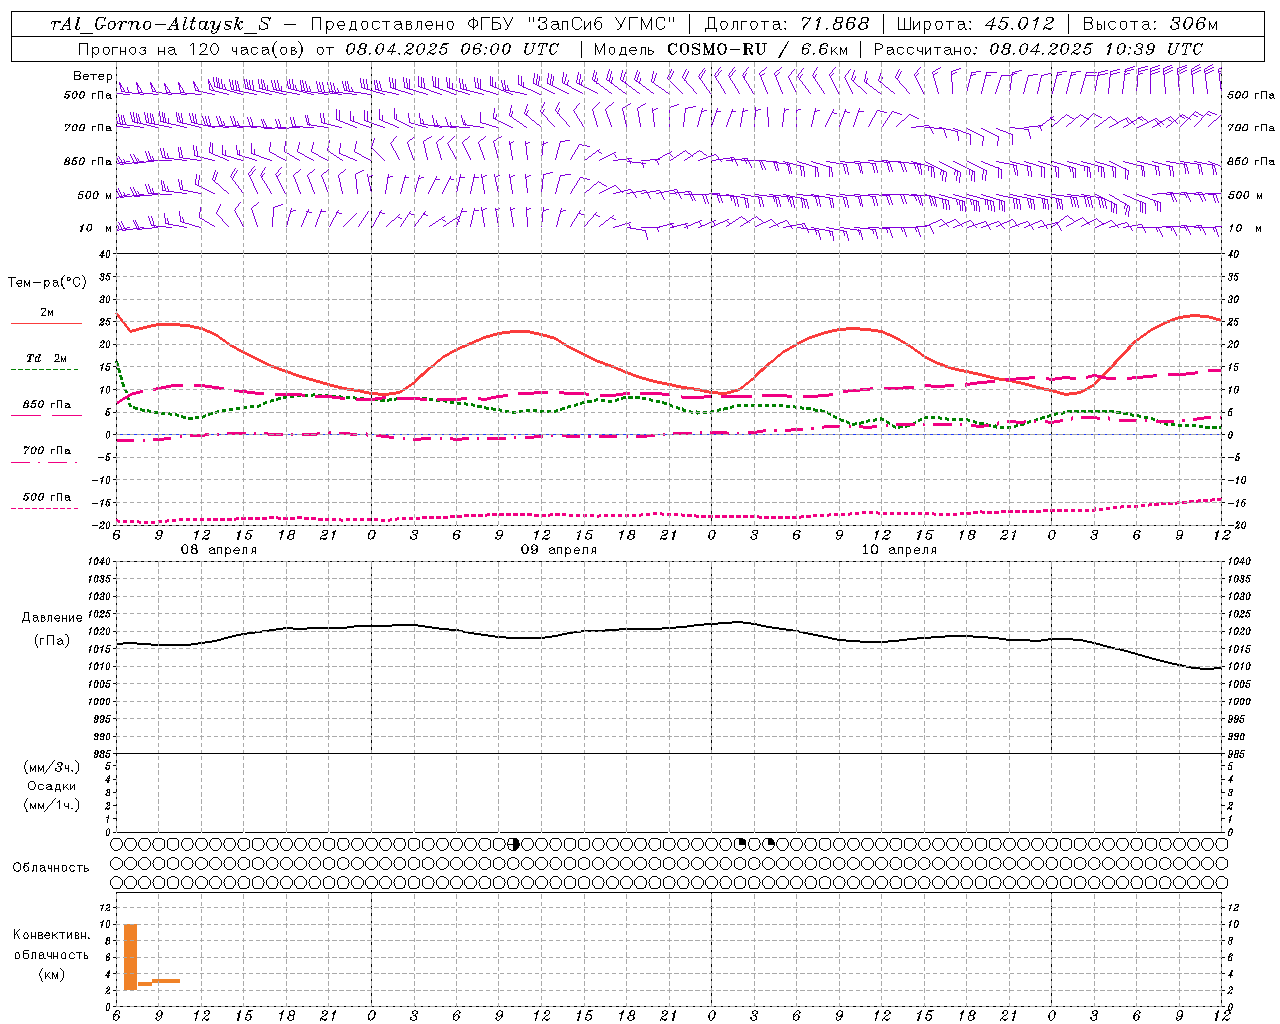The width and height of the screenshot is (1280, 1024).
Task: Click the Давление pressure panel label
Action: coord(52,618)
